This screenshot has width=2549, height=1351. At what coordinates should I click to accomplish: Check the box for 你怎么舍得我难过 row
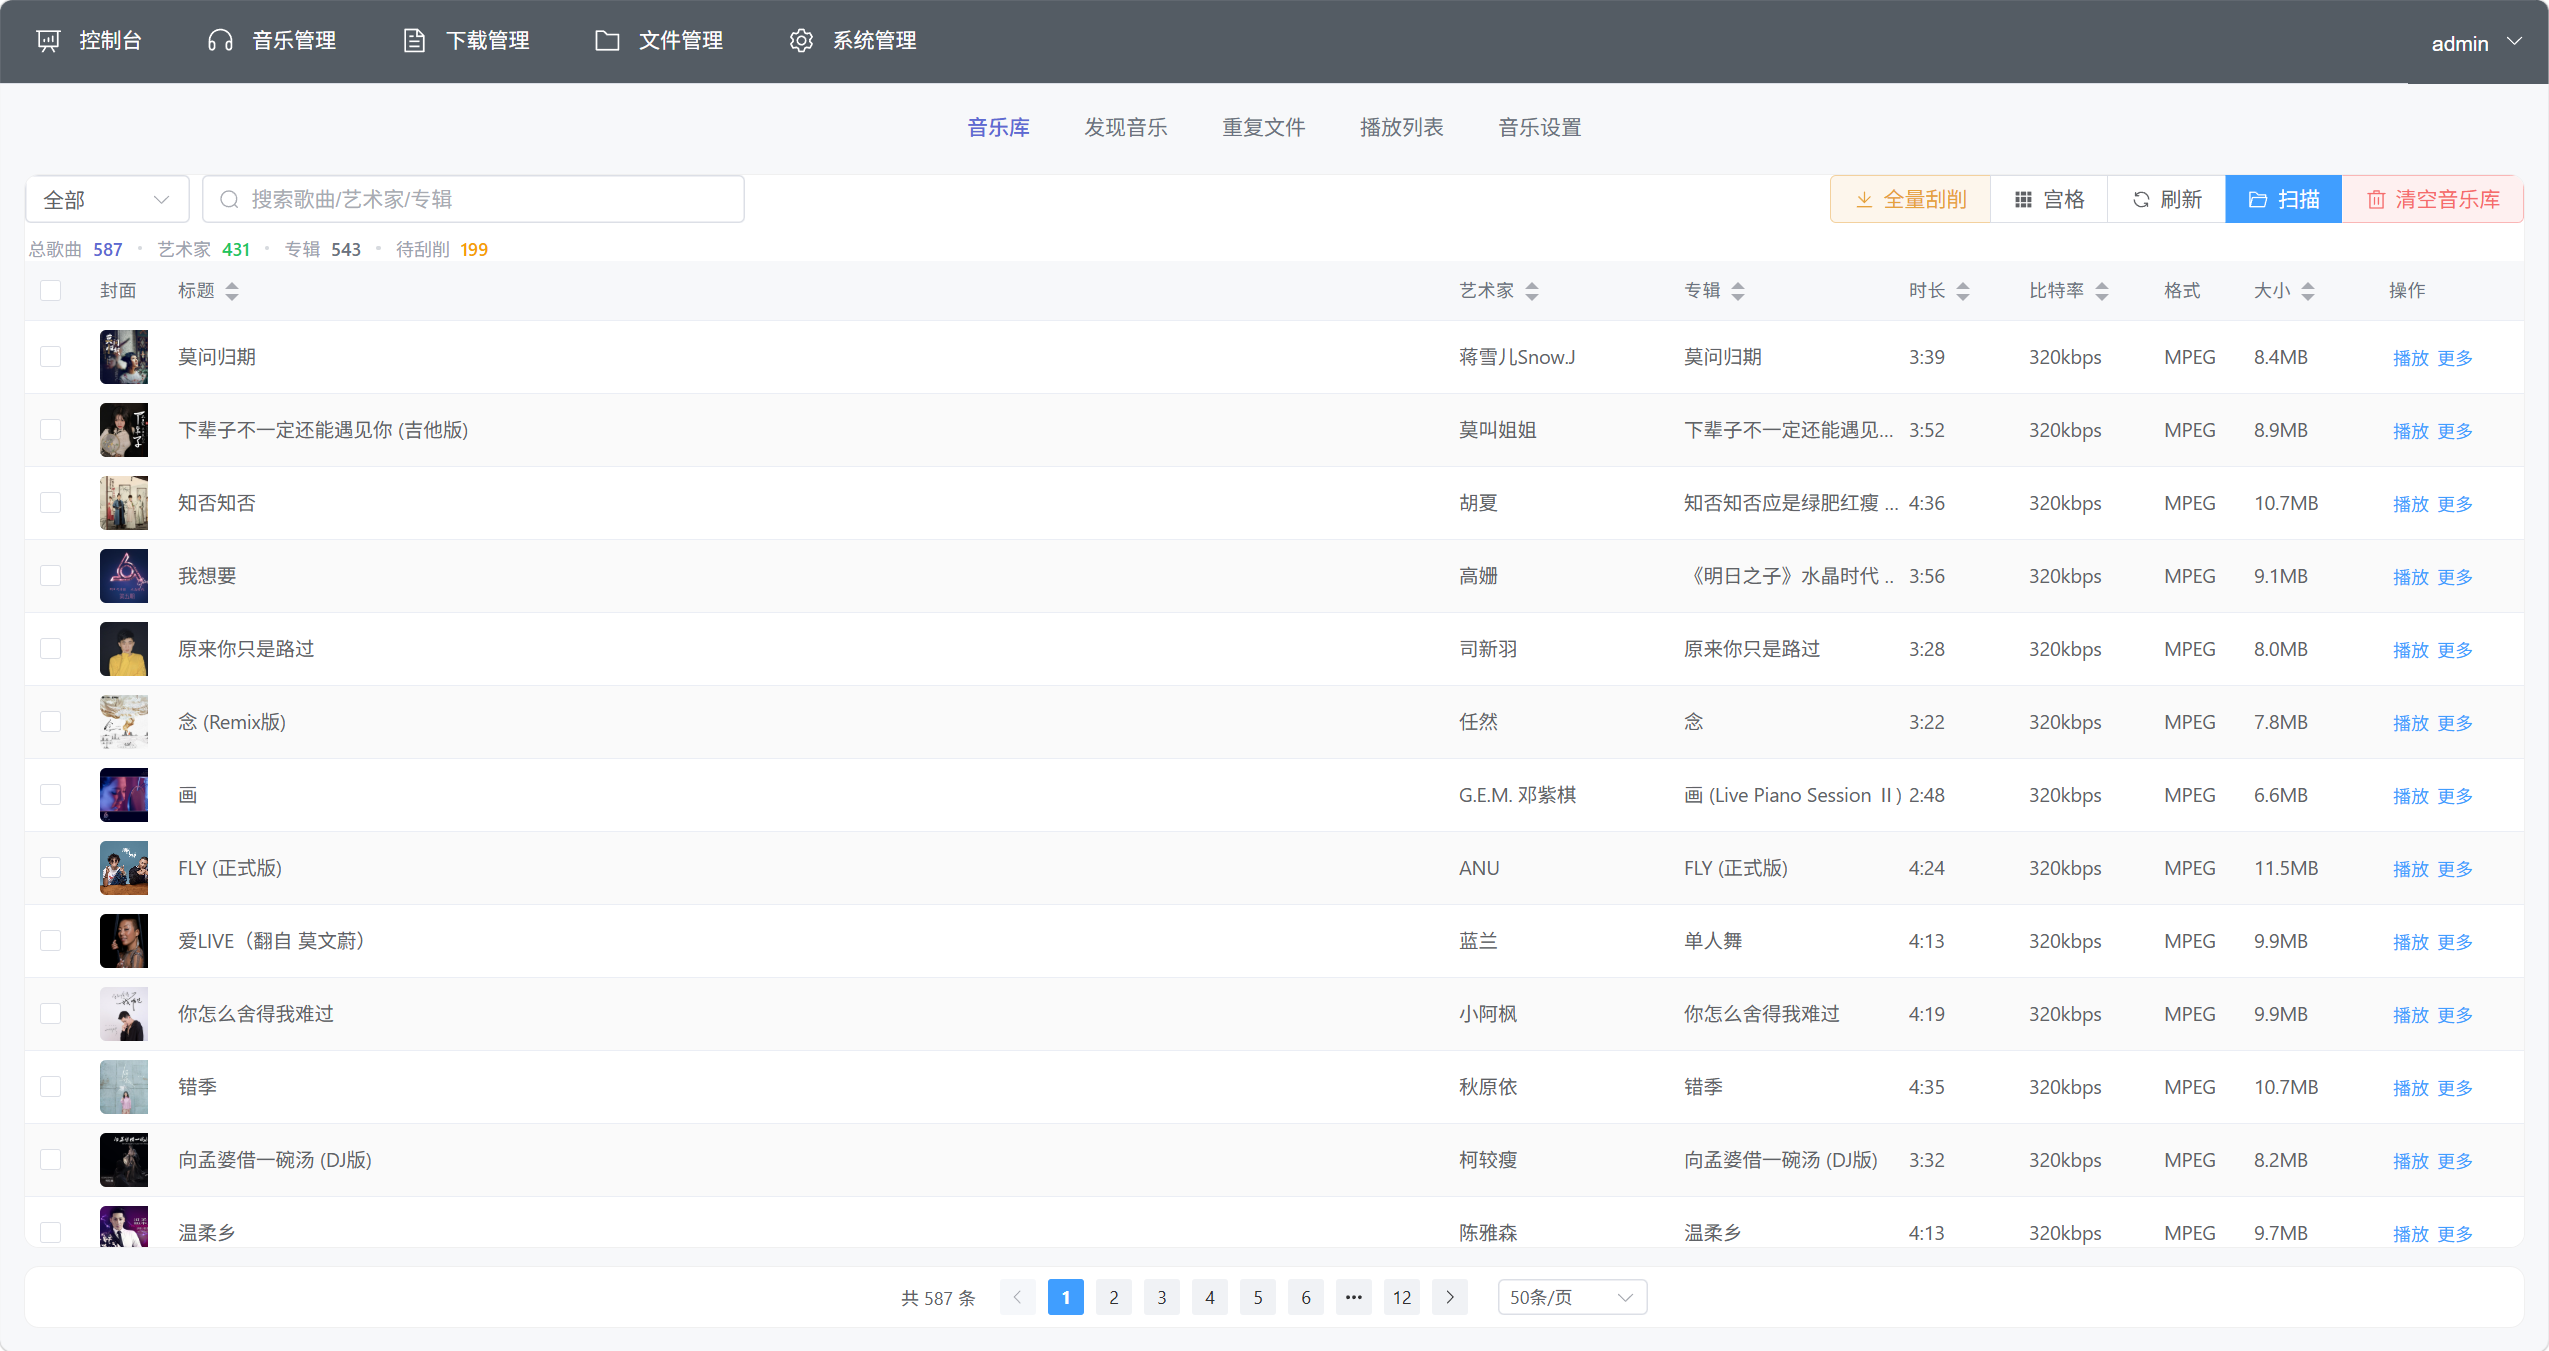51,1014
